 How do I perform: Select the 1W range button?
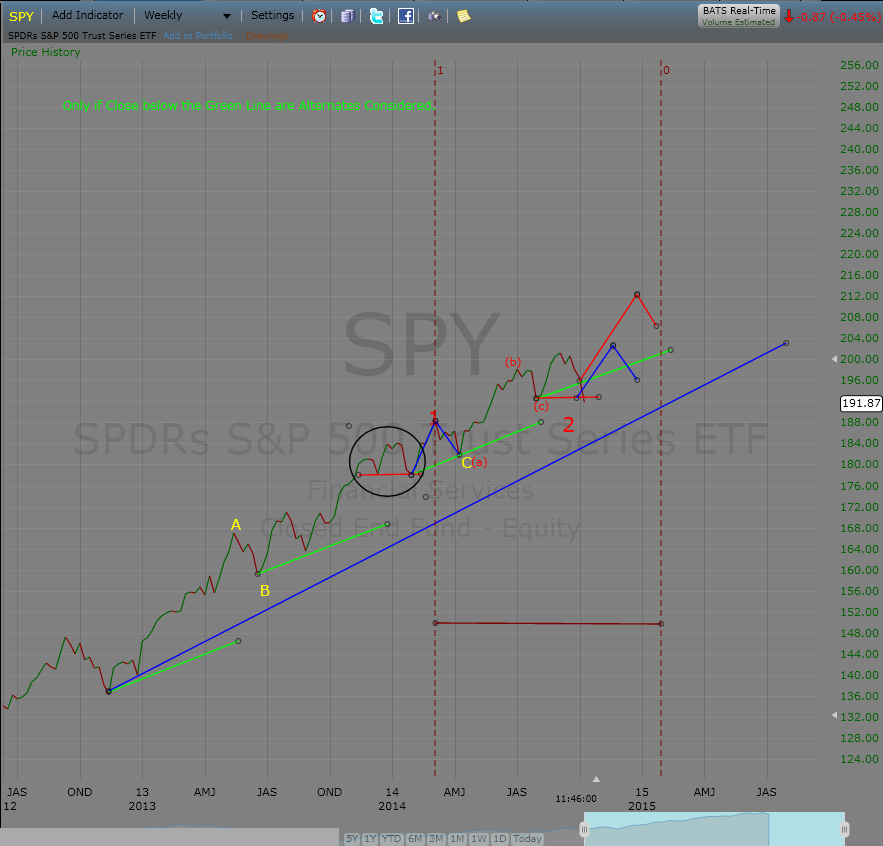point(479,839)
